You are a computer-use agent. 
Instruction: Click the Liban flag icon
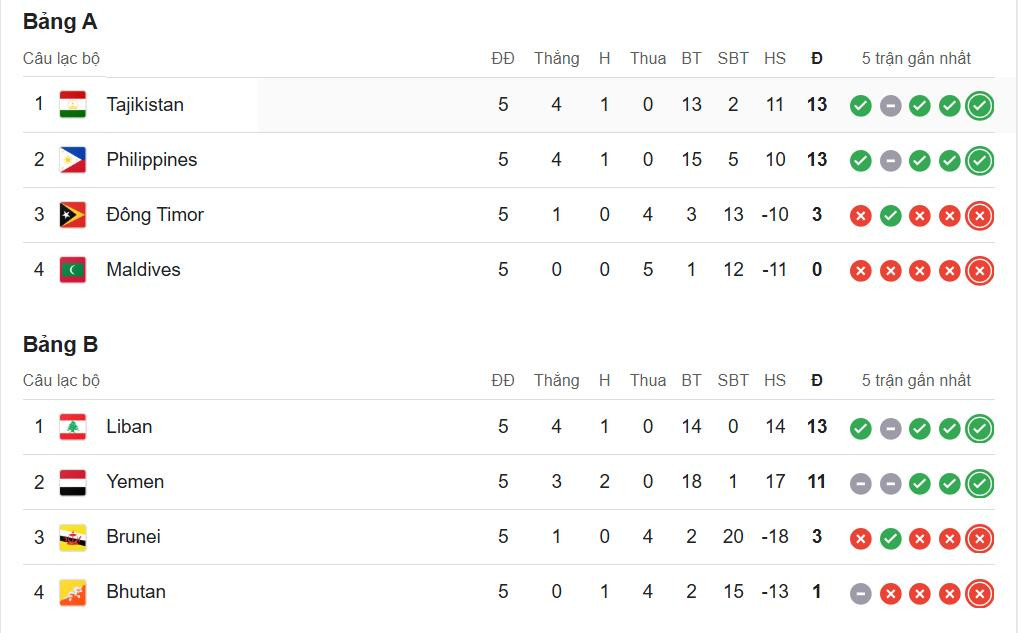click(x=72, y=427)
